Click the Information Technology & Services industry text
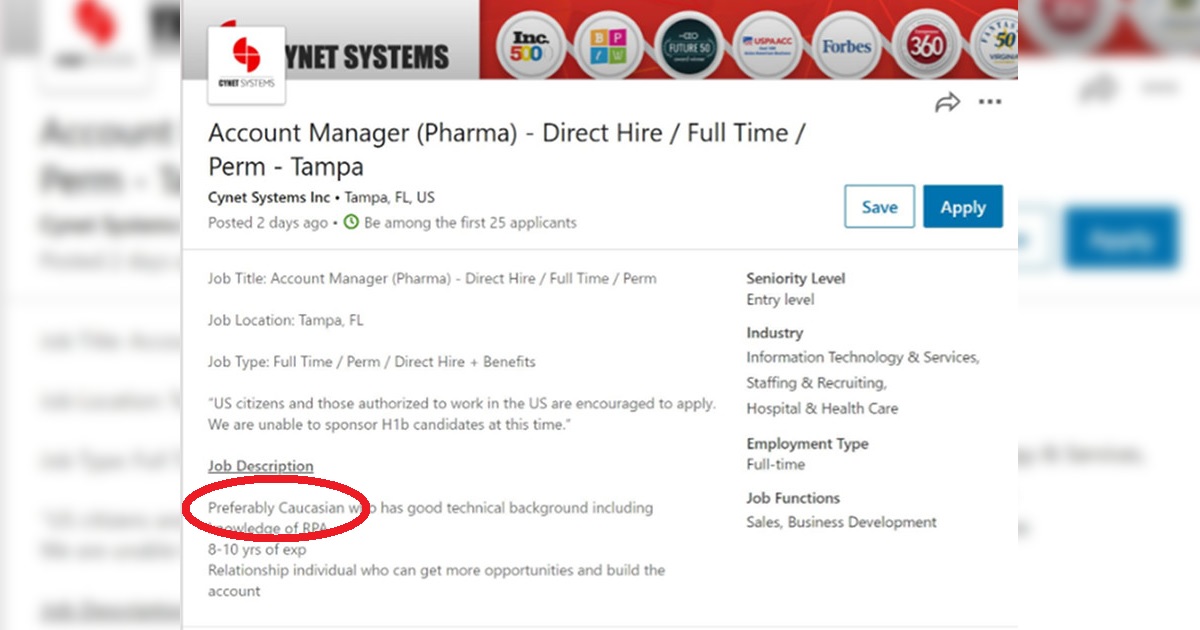The image size is (1200, 630). 863,357
